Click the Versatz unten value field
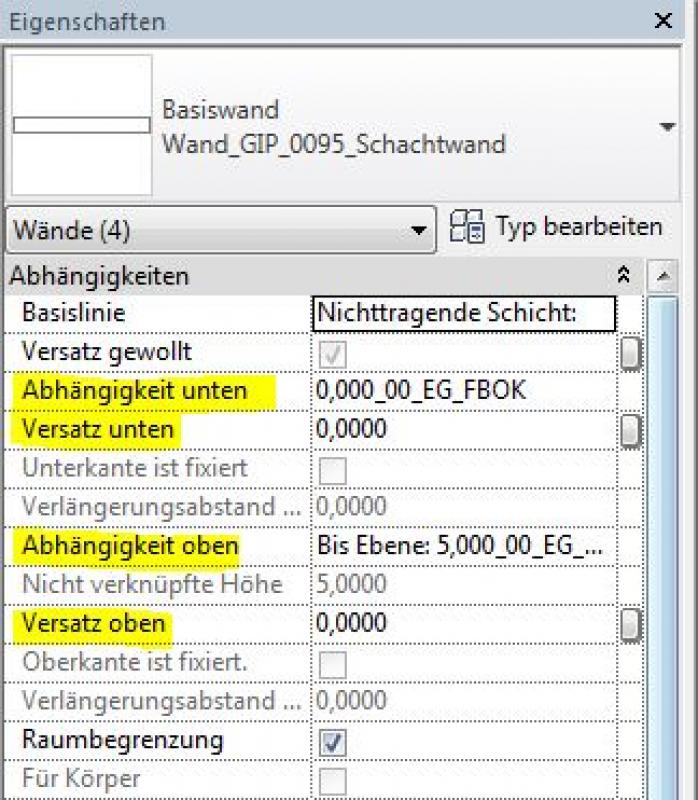This screenshot has width=698, height=800. [464, 430]
